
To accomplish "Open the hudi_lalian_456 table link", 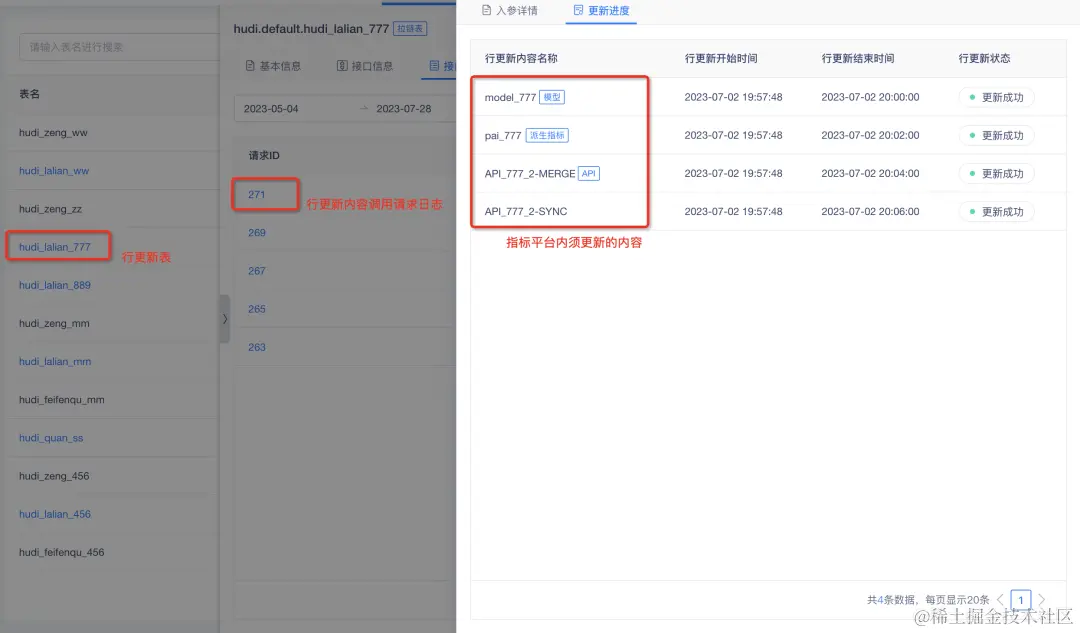I will tap(54, 514).
